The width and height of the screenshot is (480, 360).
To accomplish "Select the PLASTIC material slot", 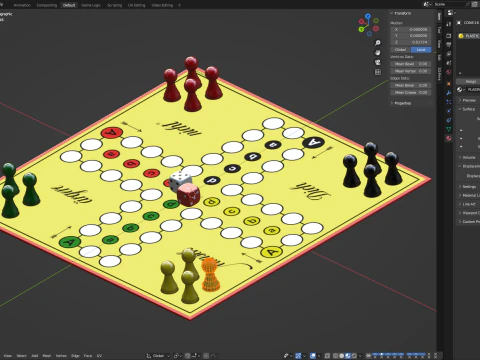I will point(468,36).
